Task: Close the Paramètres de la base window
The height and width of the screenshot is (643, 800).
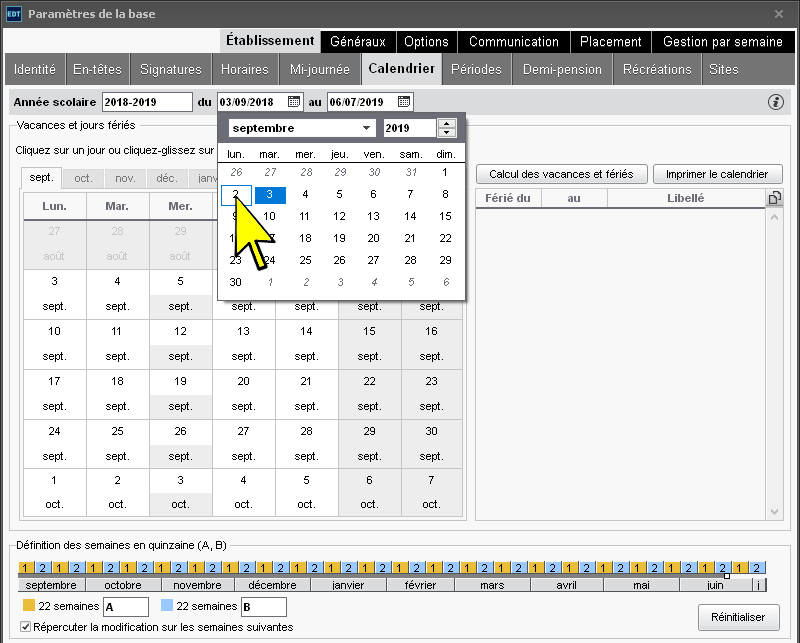Action: pyautogui.click(x=779, y=14)
